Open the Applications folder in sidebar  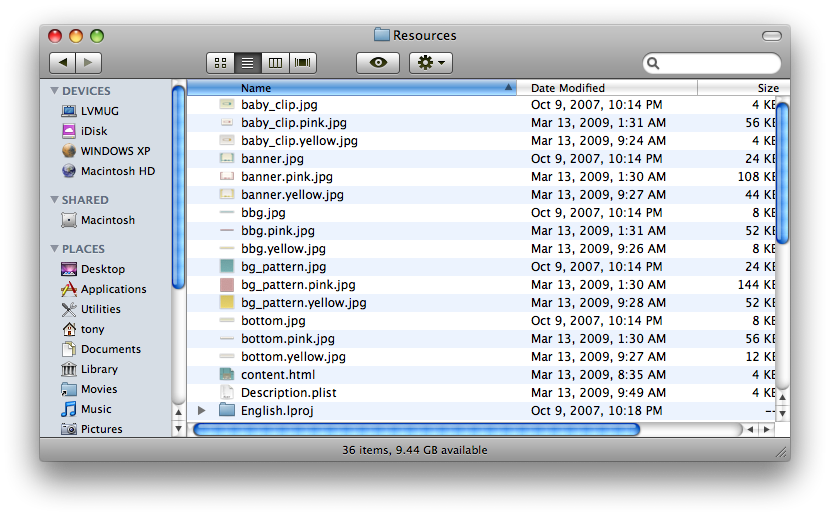point(113,289)
